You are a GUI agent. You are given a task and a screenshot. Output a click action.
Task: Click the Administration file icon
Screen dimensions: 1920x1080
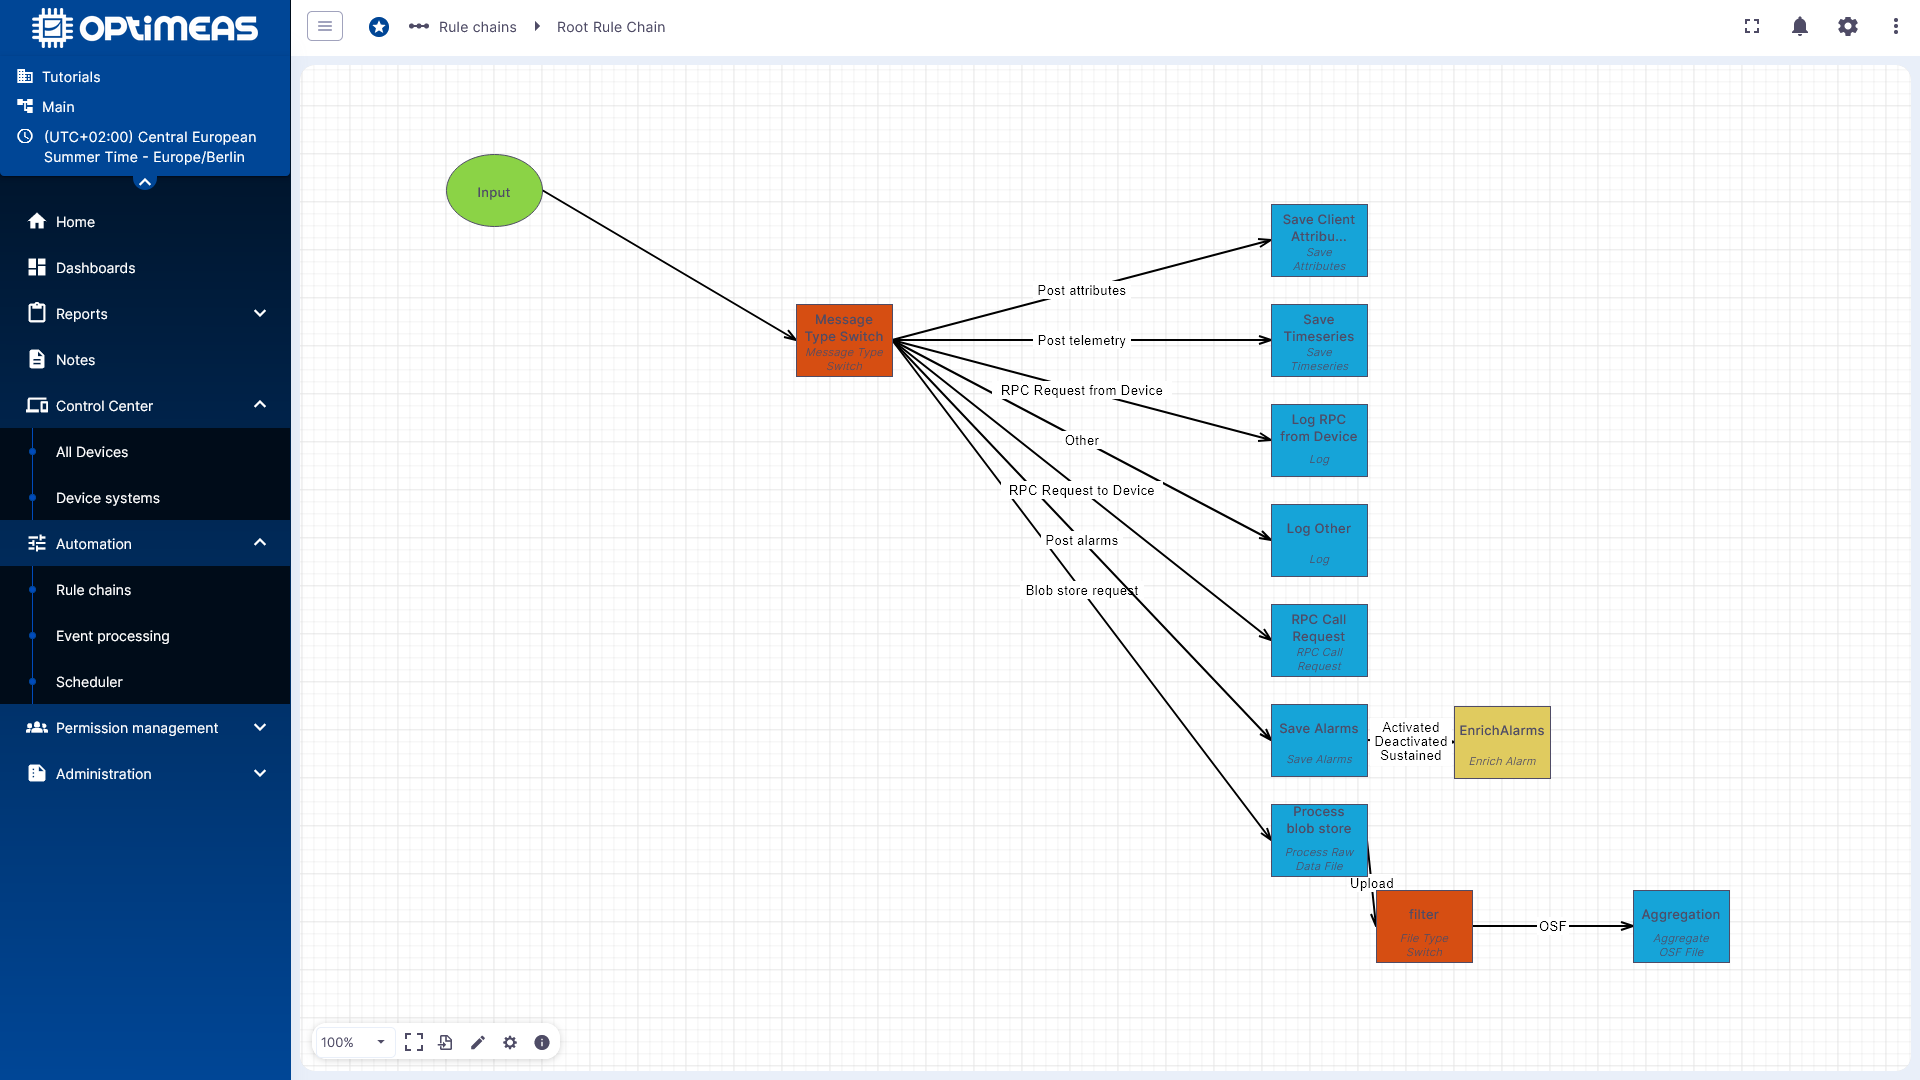(37, 773)
